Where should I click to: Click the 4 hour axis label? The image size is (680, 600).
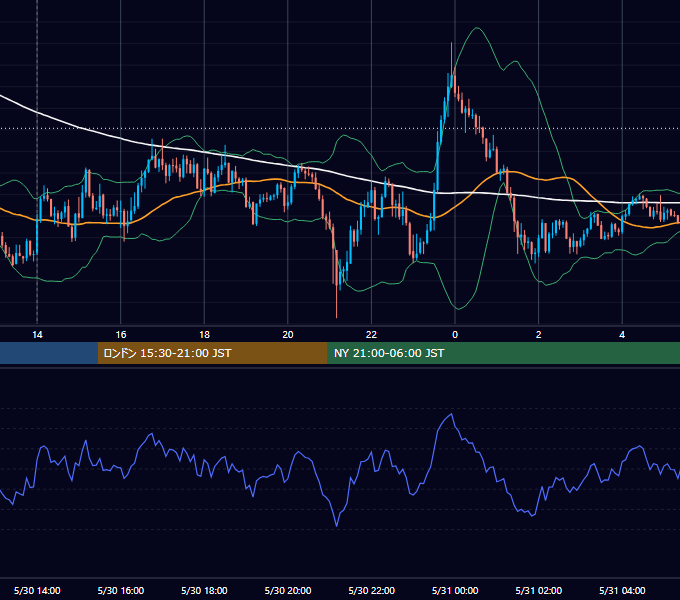(x=622, y=335)
